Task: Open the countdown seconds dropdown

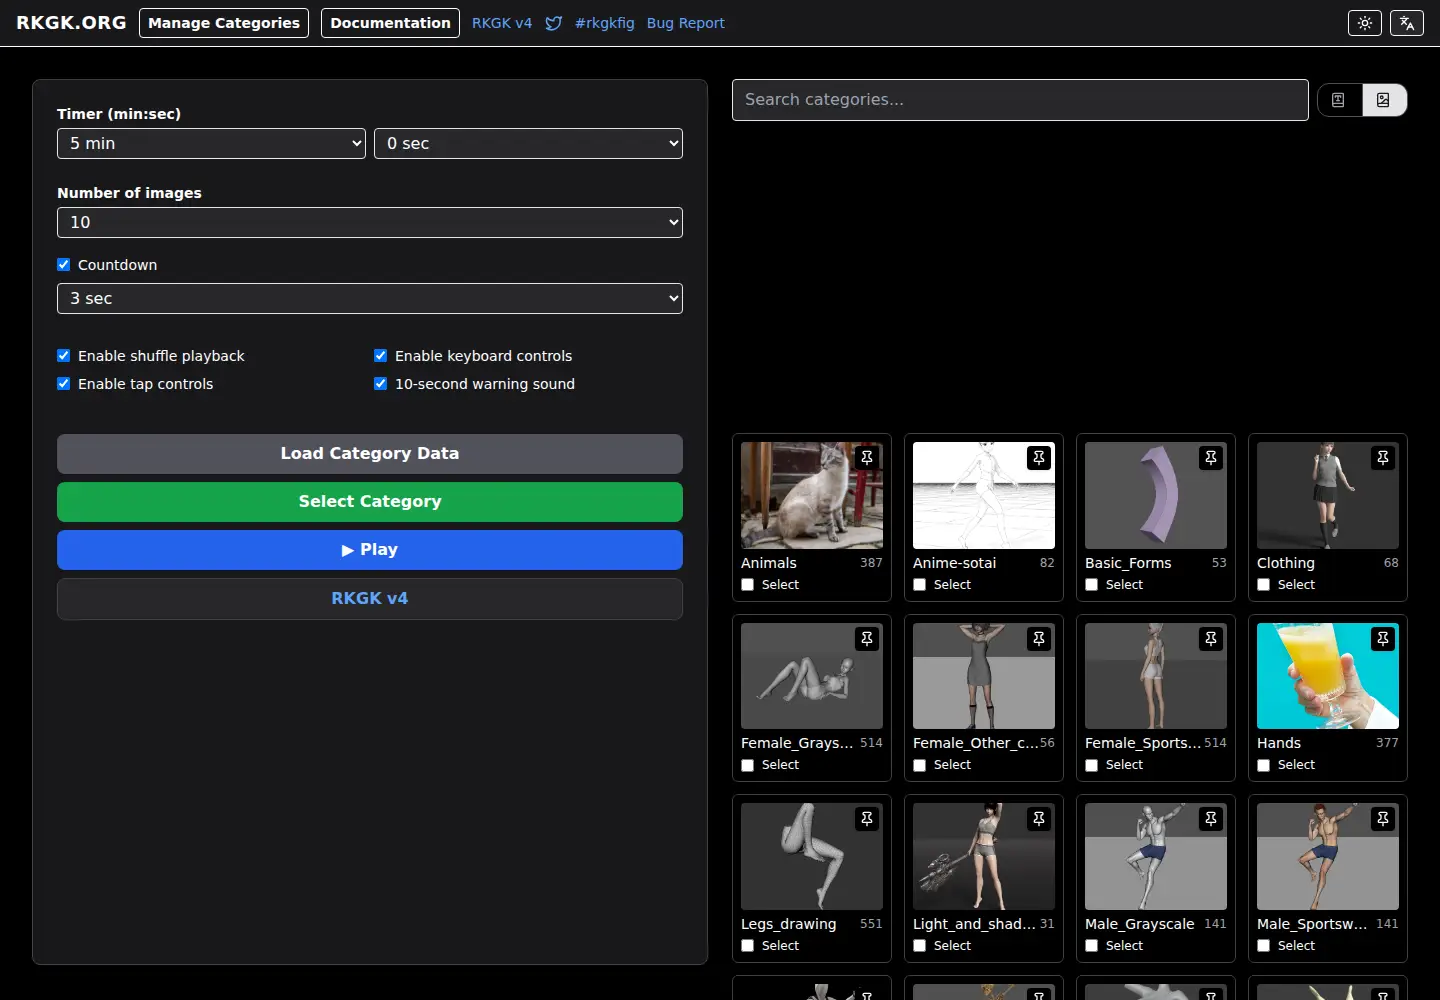Action: point(370,298)
